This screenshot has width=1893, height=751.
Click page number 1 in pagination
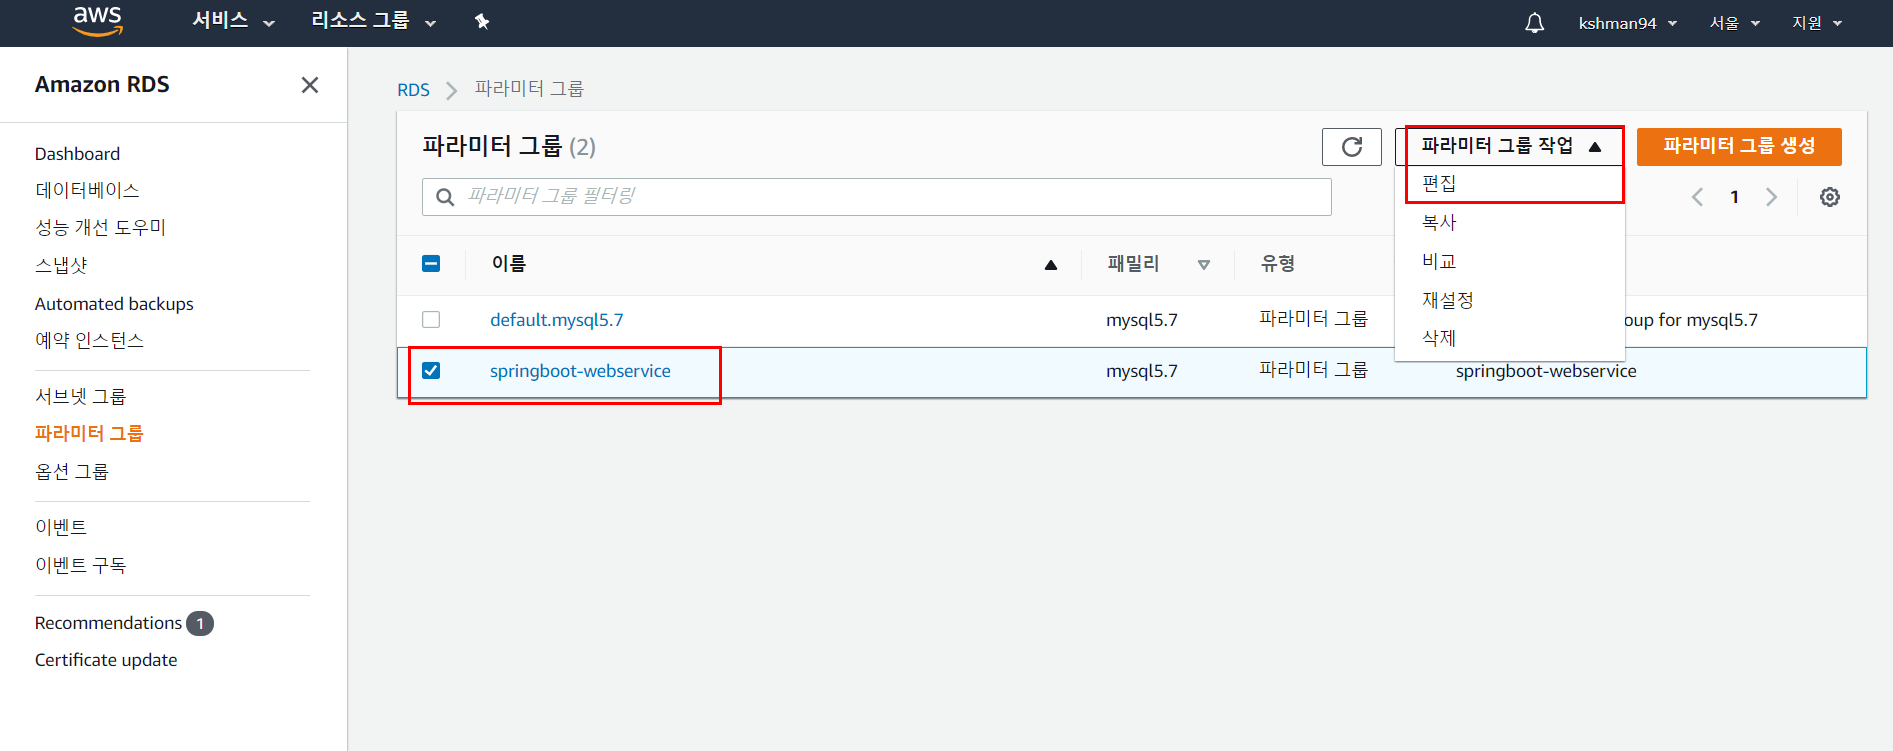coord(1734,197)
